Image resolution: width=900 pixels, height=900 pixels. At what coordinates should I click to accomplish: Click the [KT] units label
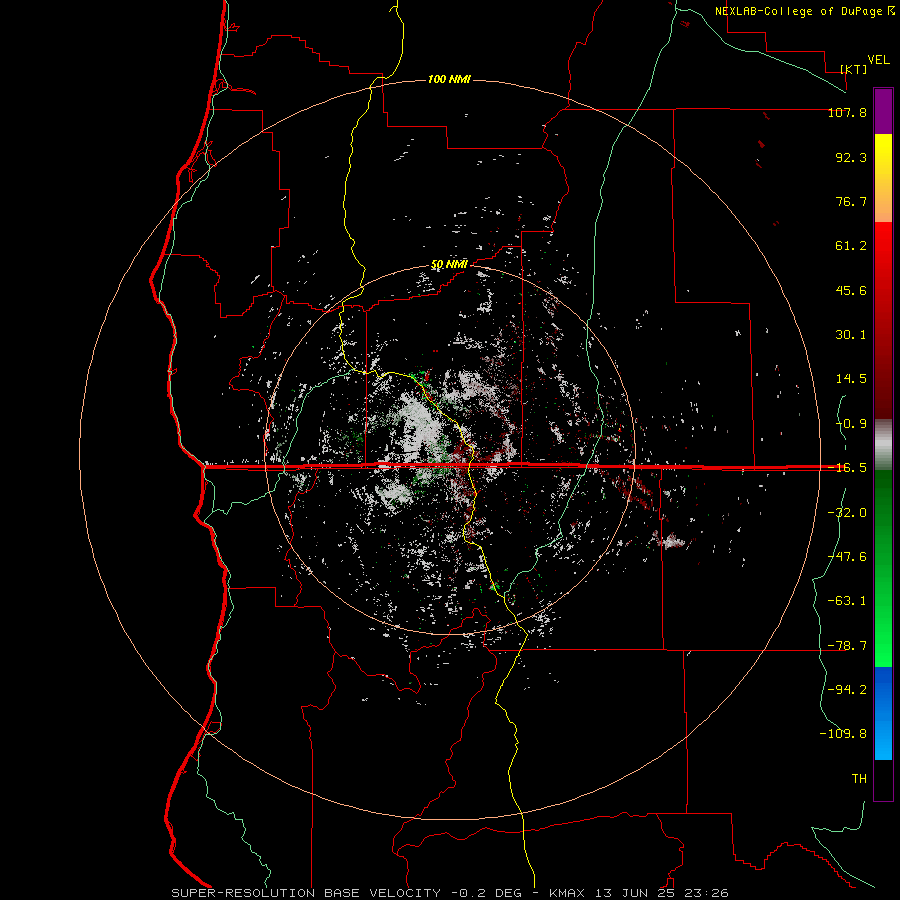(x=854, y=69)
